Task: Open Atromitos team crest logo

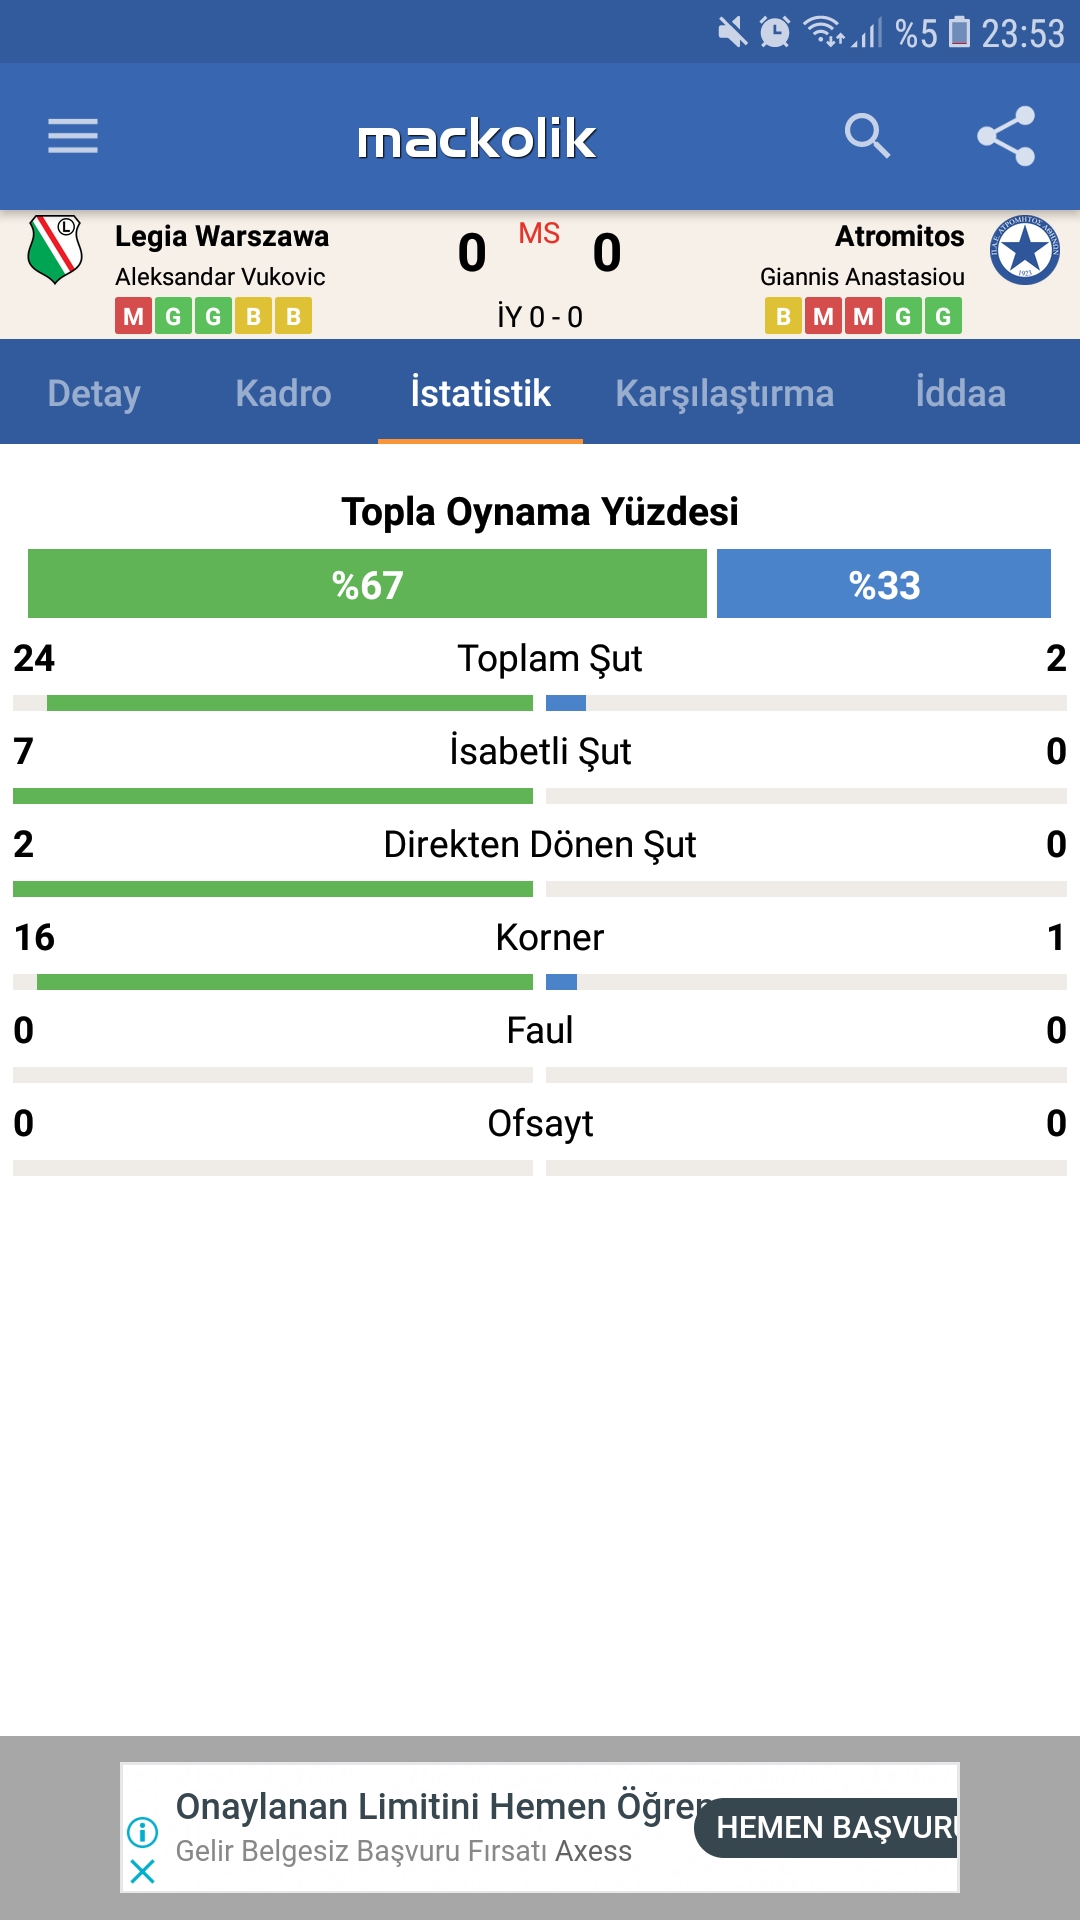Action: pyautogui.click(x=1025, y=250)
